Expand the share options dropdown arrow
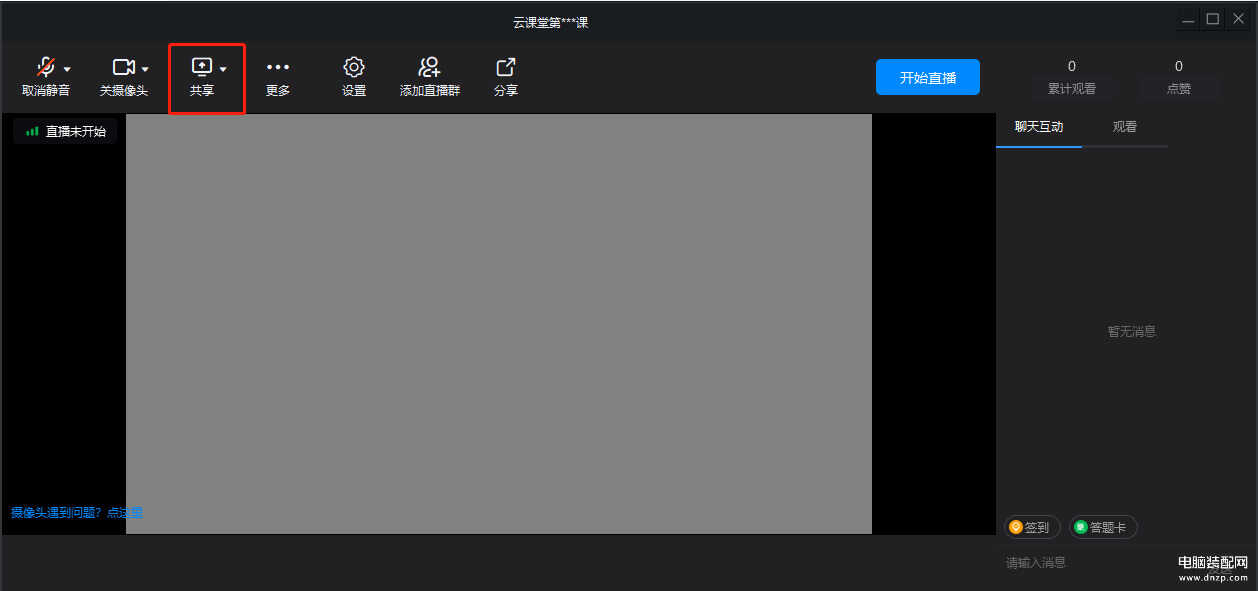This screenshot has width=1258, height=591. click(x=223, y=69)
